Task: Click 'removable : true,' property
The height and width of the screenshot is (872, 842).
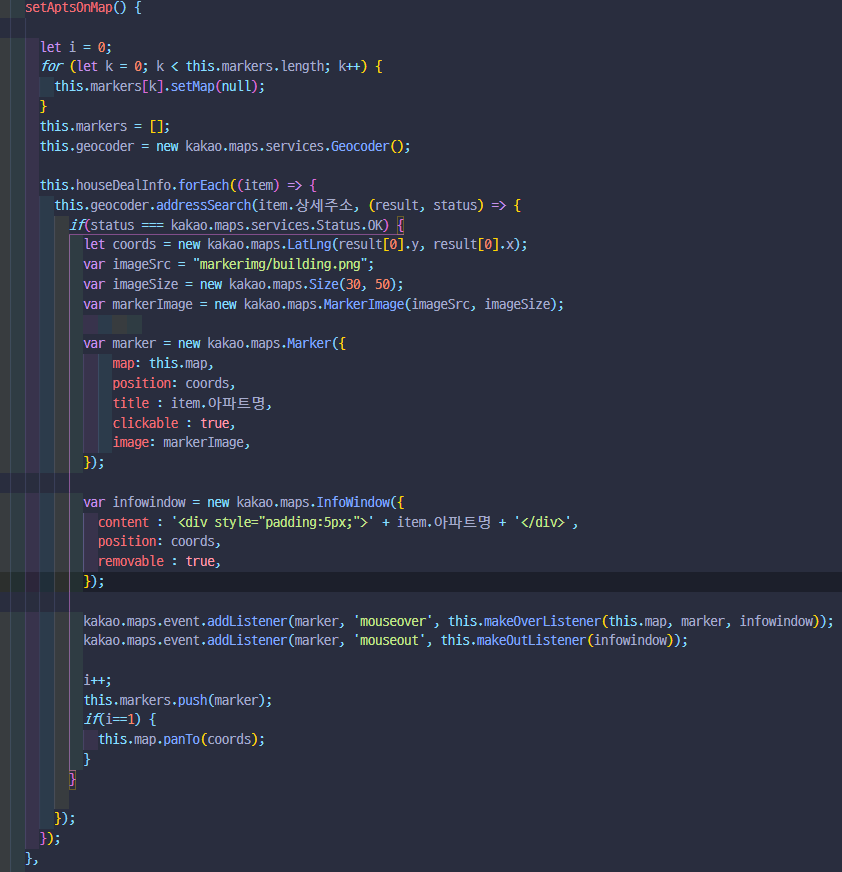Action: tap(160, 561)
